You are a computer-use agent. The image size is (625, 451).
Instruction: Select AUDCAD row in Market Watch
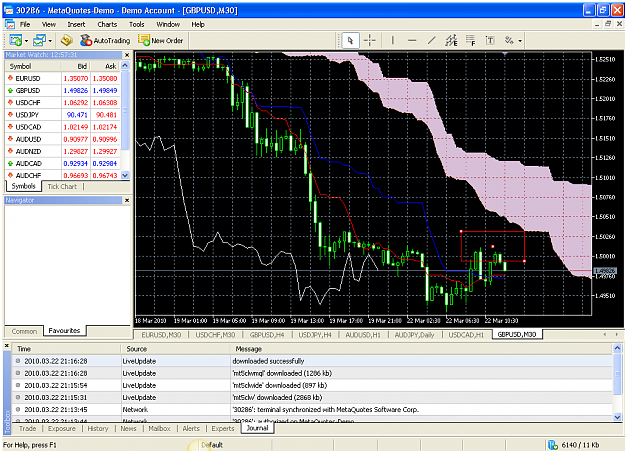pos(62,163)
